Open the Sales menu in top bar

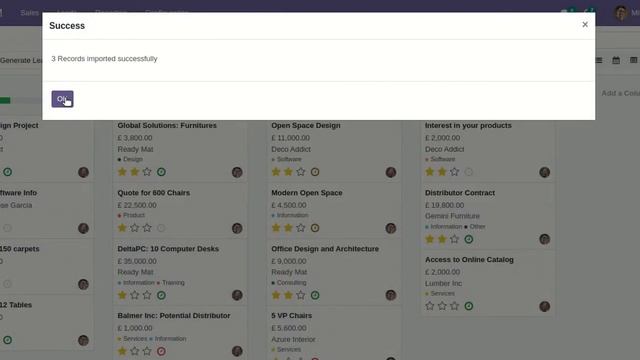(29, 13)
